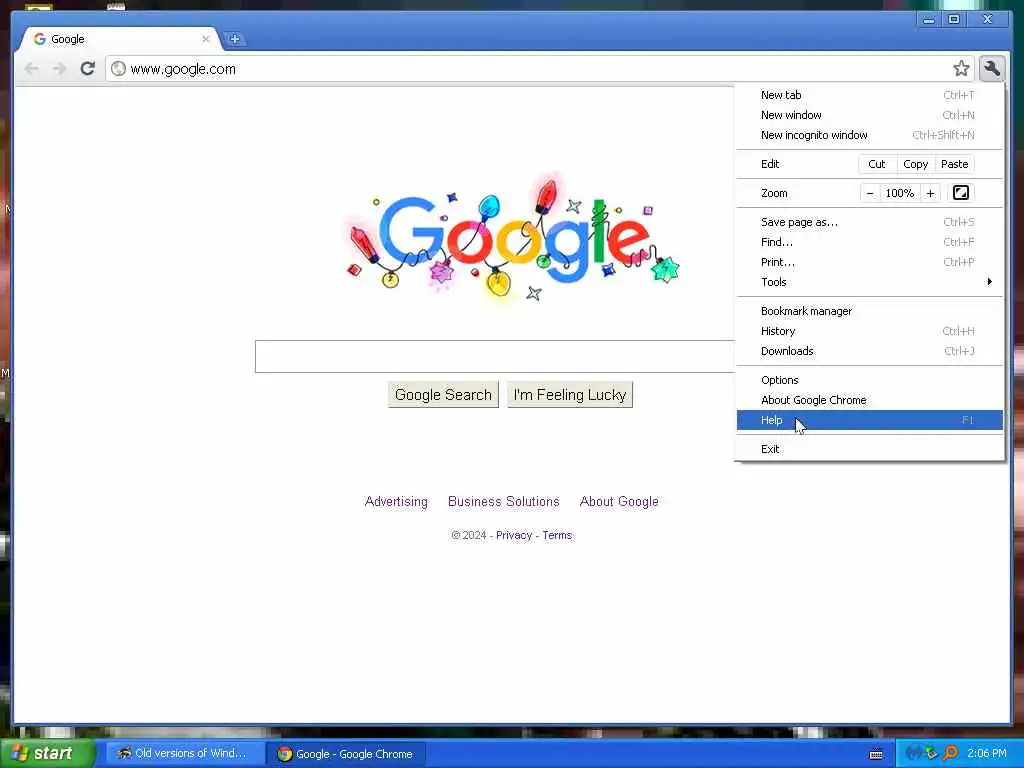The image size is (1024, 768).
Task: Open Downloads from the menu
Action: [869, 351]
